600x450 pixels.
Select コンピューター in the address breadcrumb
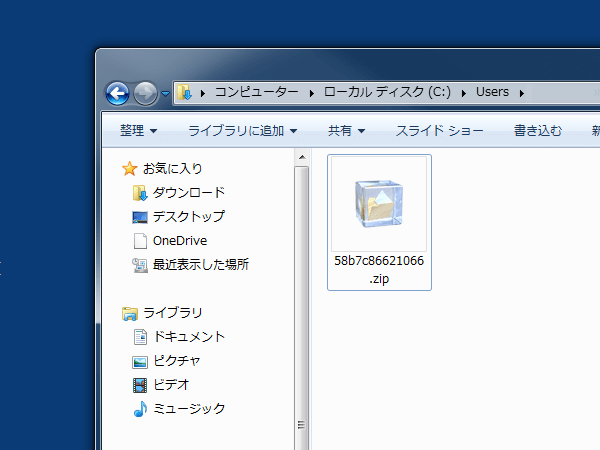pyautogui.click(x=258, y=92)
